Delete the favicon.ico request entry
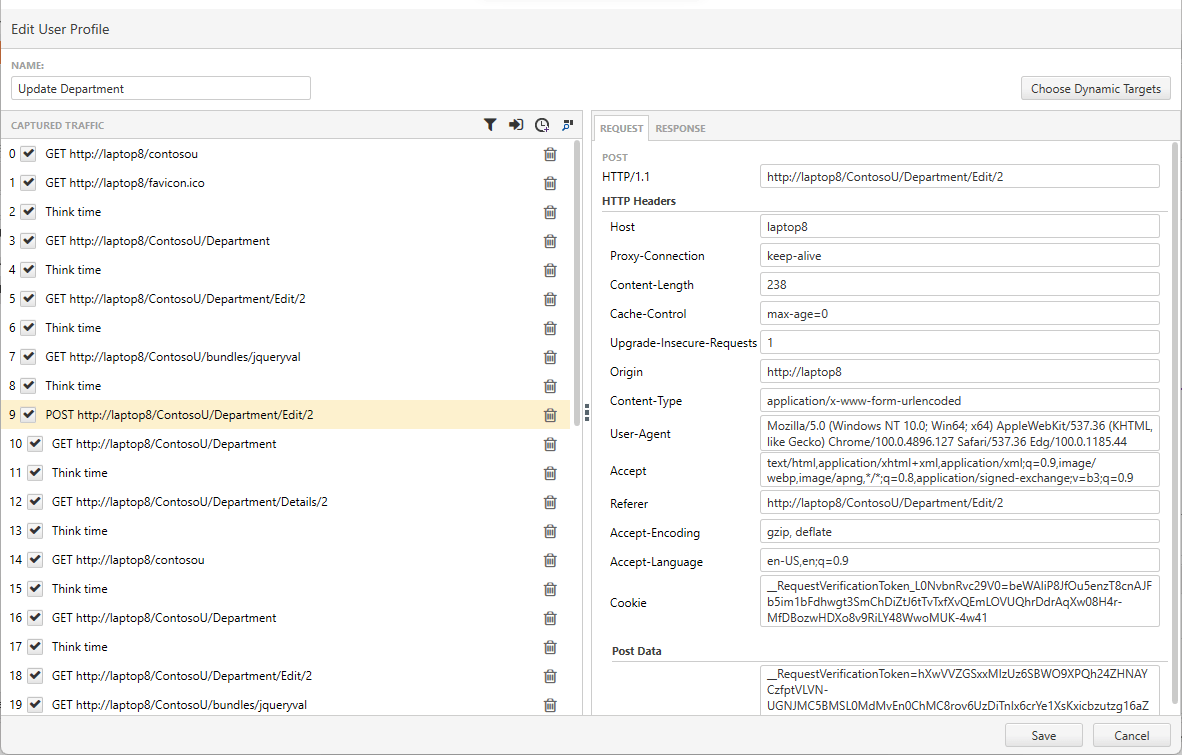Viewport: 1182px width, 755px height. (x=549, y=183)
